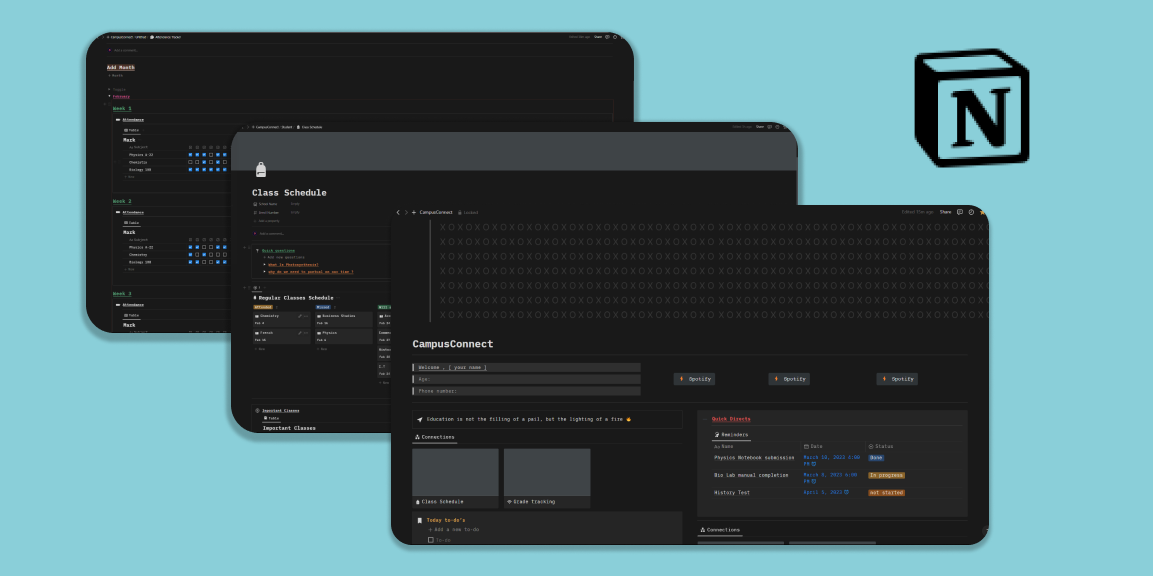Open the Class Schedule page thumbnail
This screenshot has height=576, width=1153.
[455, 478]
